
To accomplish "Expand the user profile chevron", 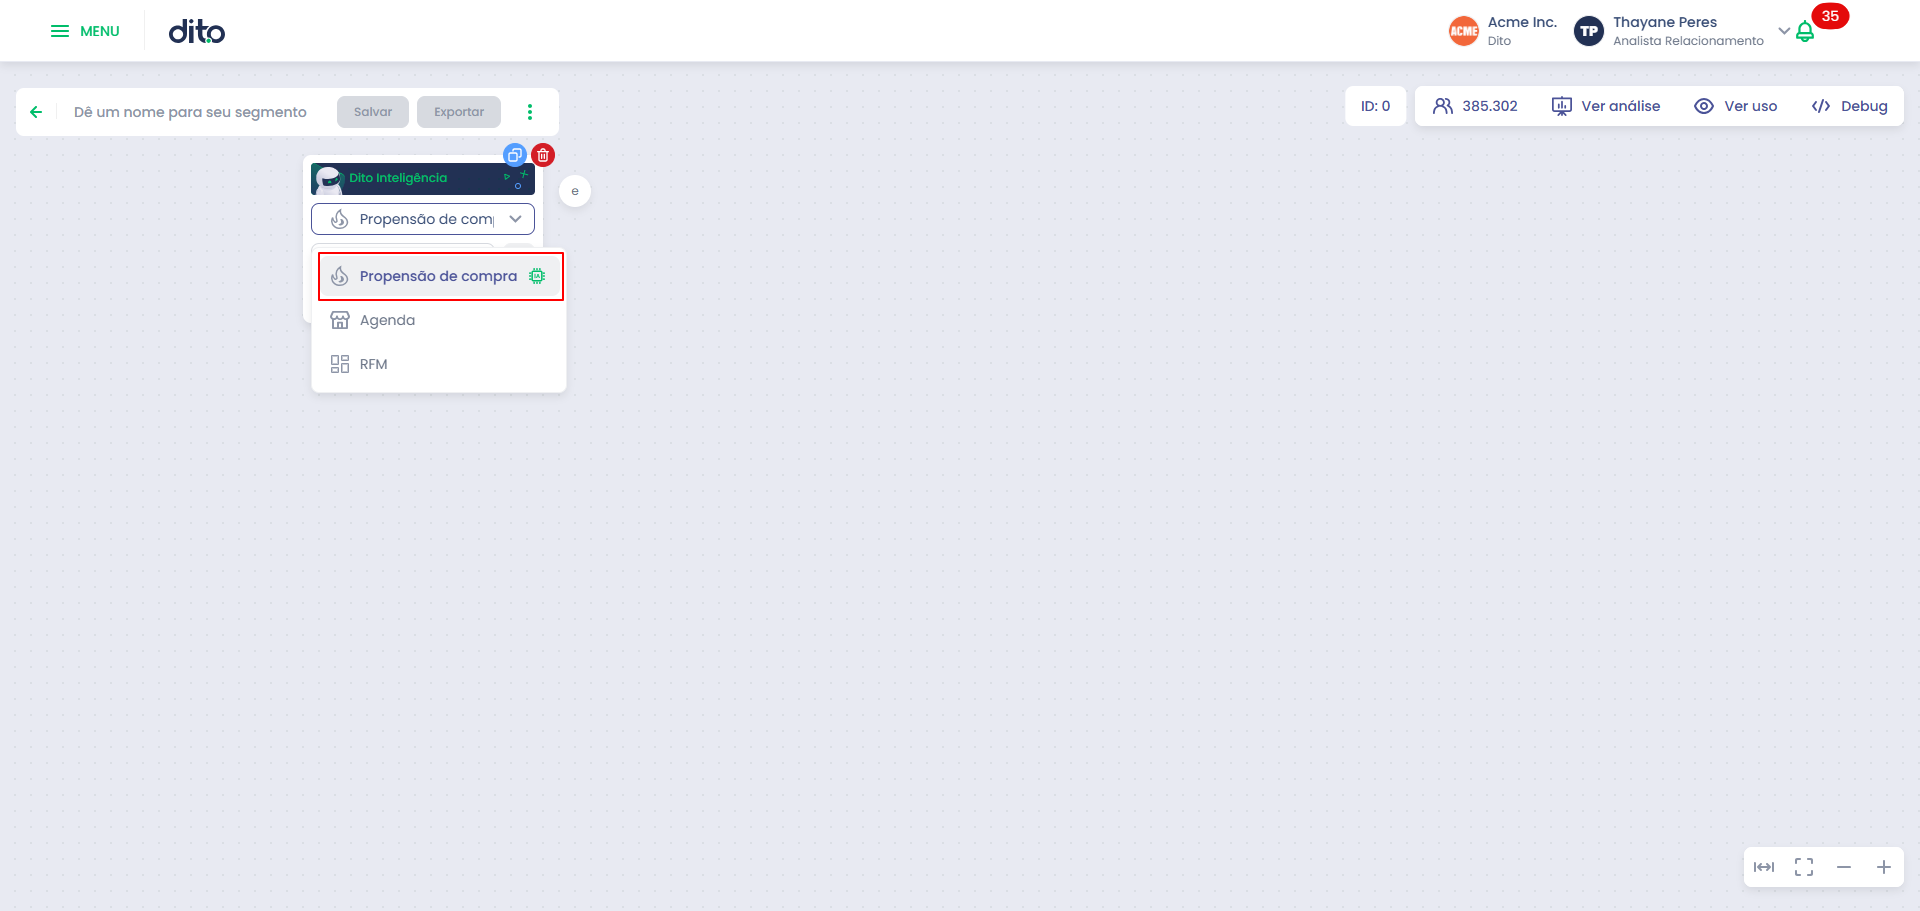I will click(x=1784, y=31).
